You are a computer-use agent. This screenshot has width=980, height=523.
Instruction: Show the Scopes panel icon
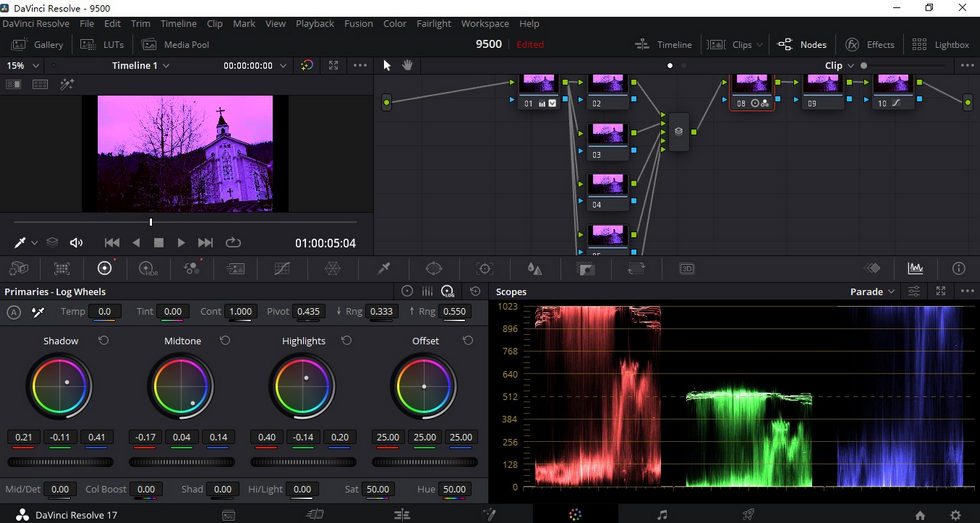pos(915,268)
